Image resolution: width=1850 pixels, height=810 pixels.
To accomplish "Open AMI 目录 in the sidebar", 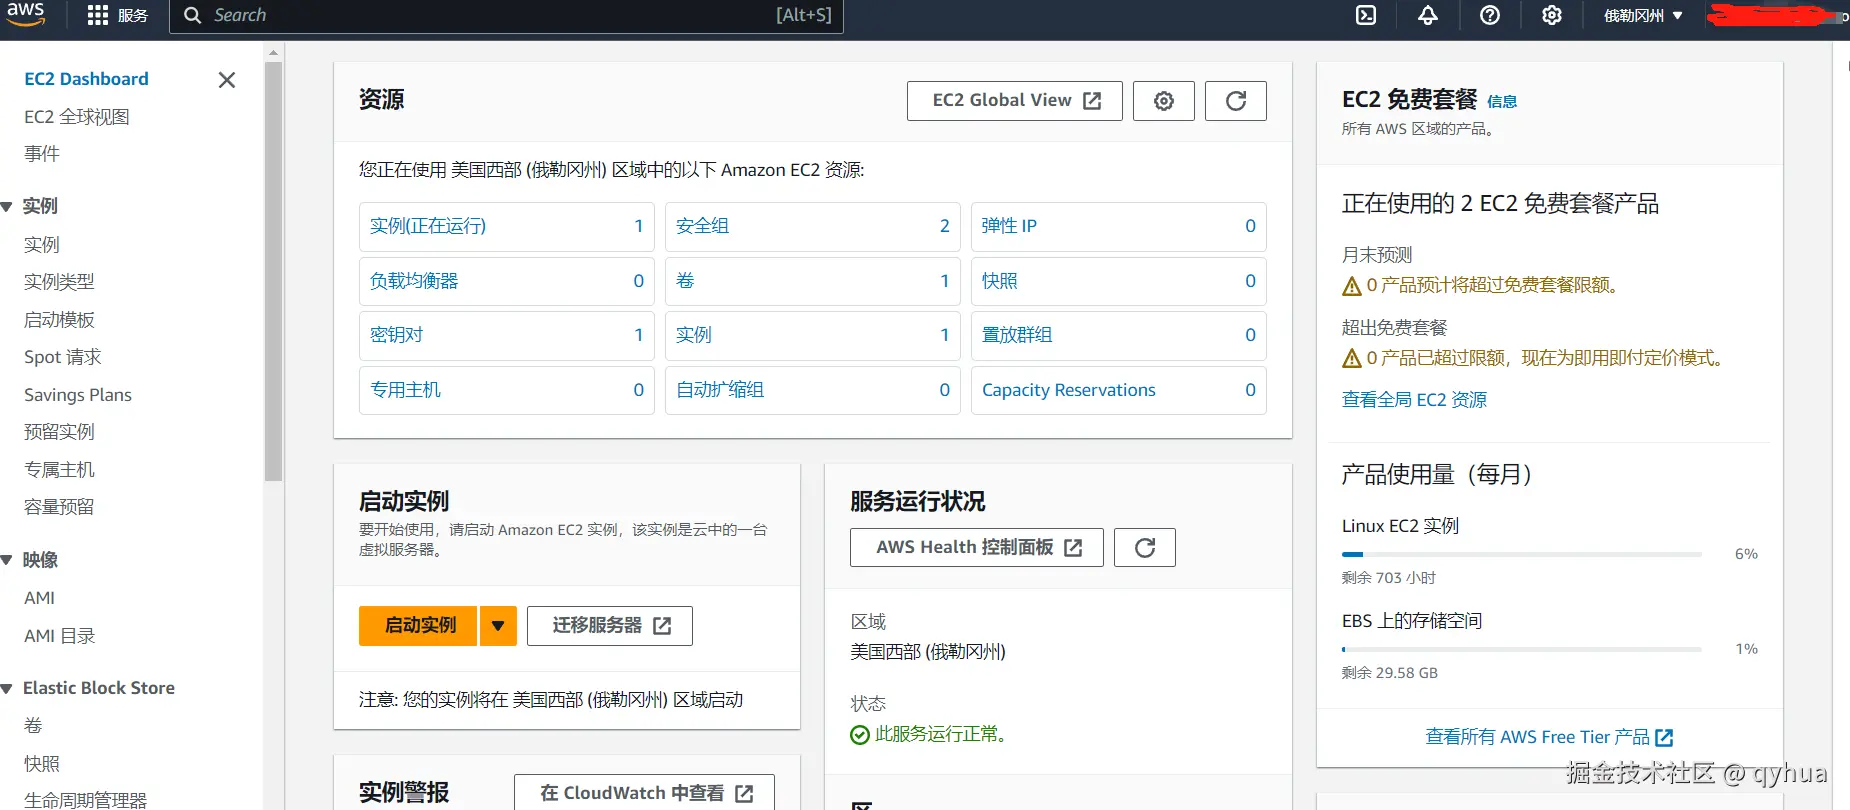I will coord(60,636).
